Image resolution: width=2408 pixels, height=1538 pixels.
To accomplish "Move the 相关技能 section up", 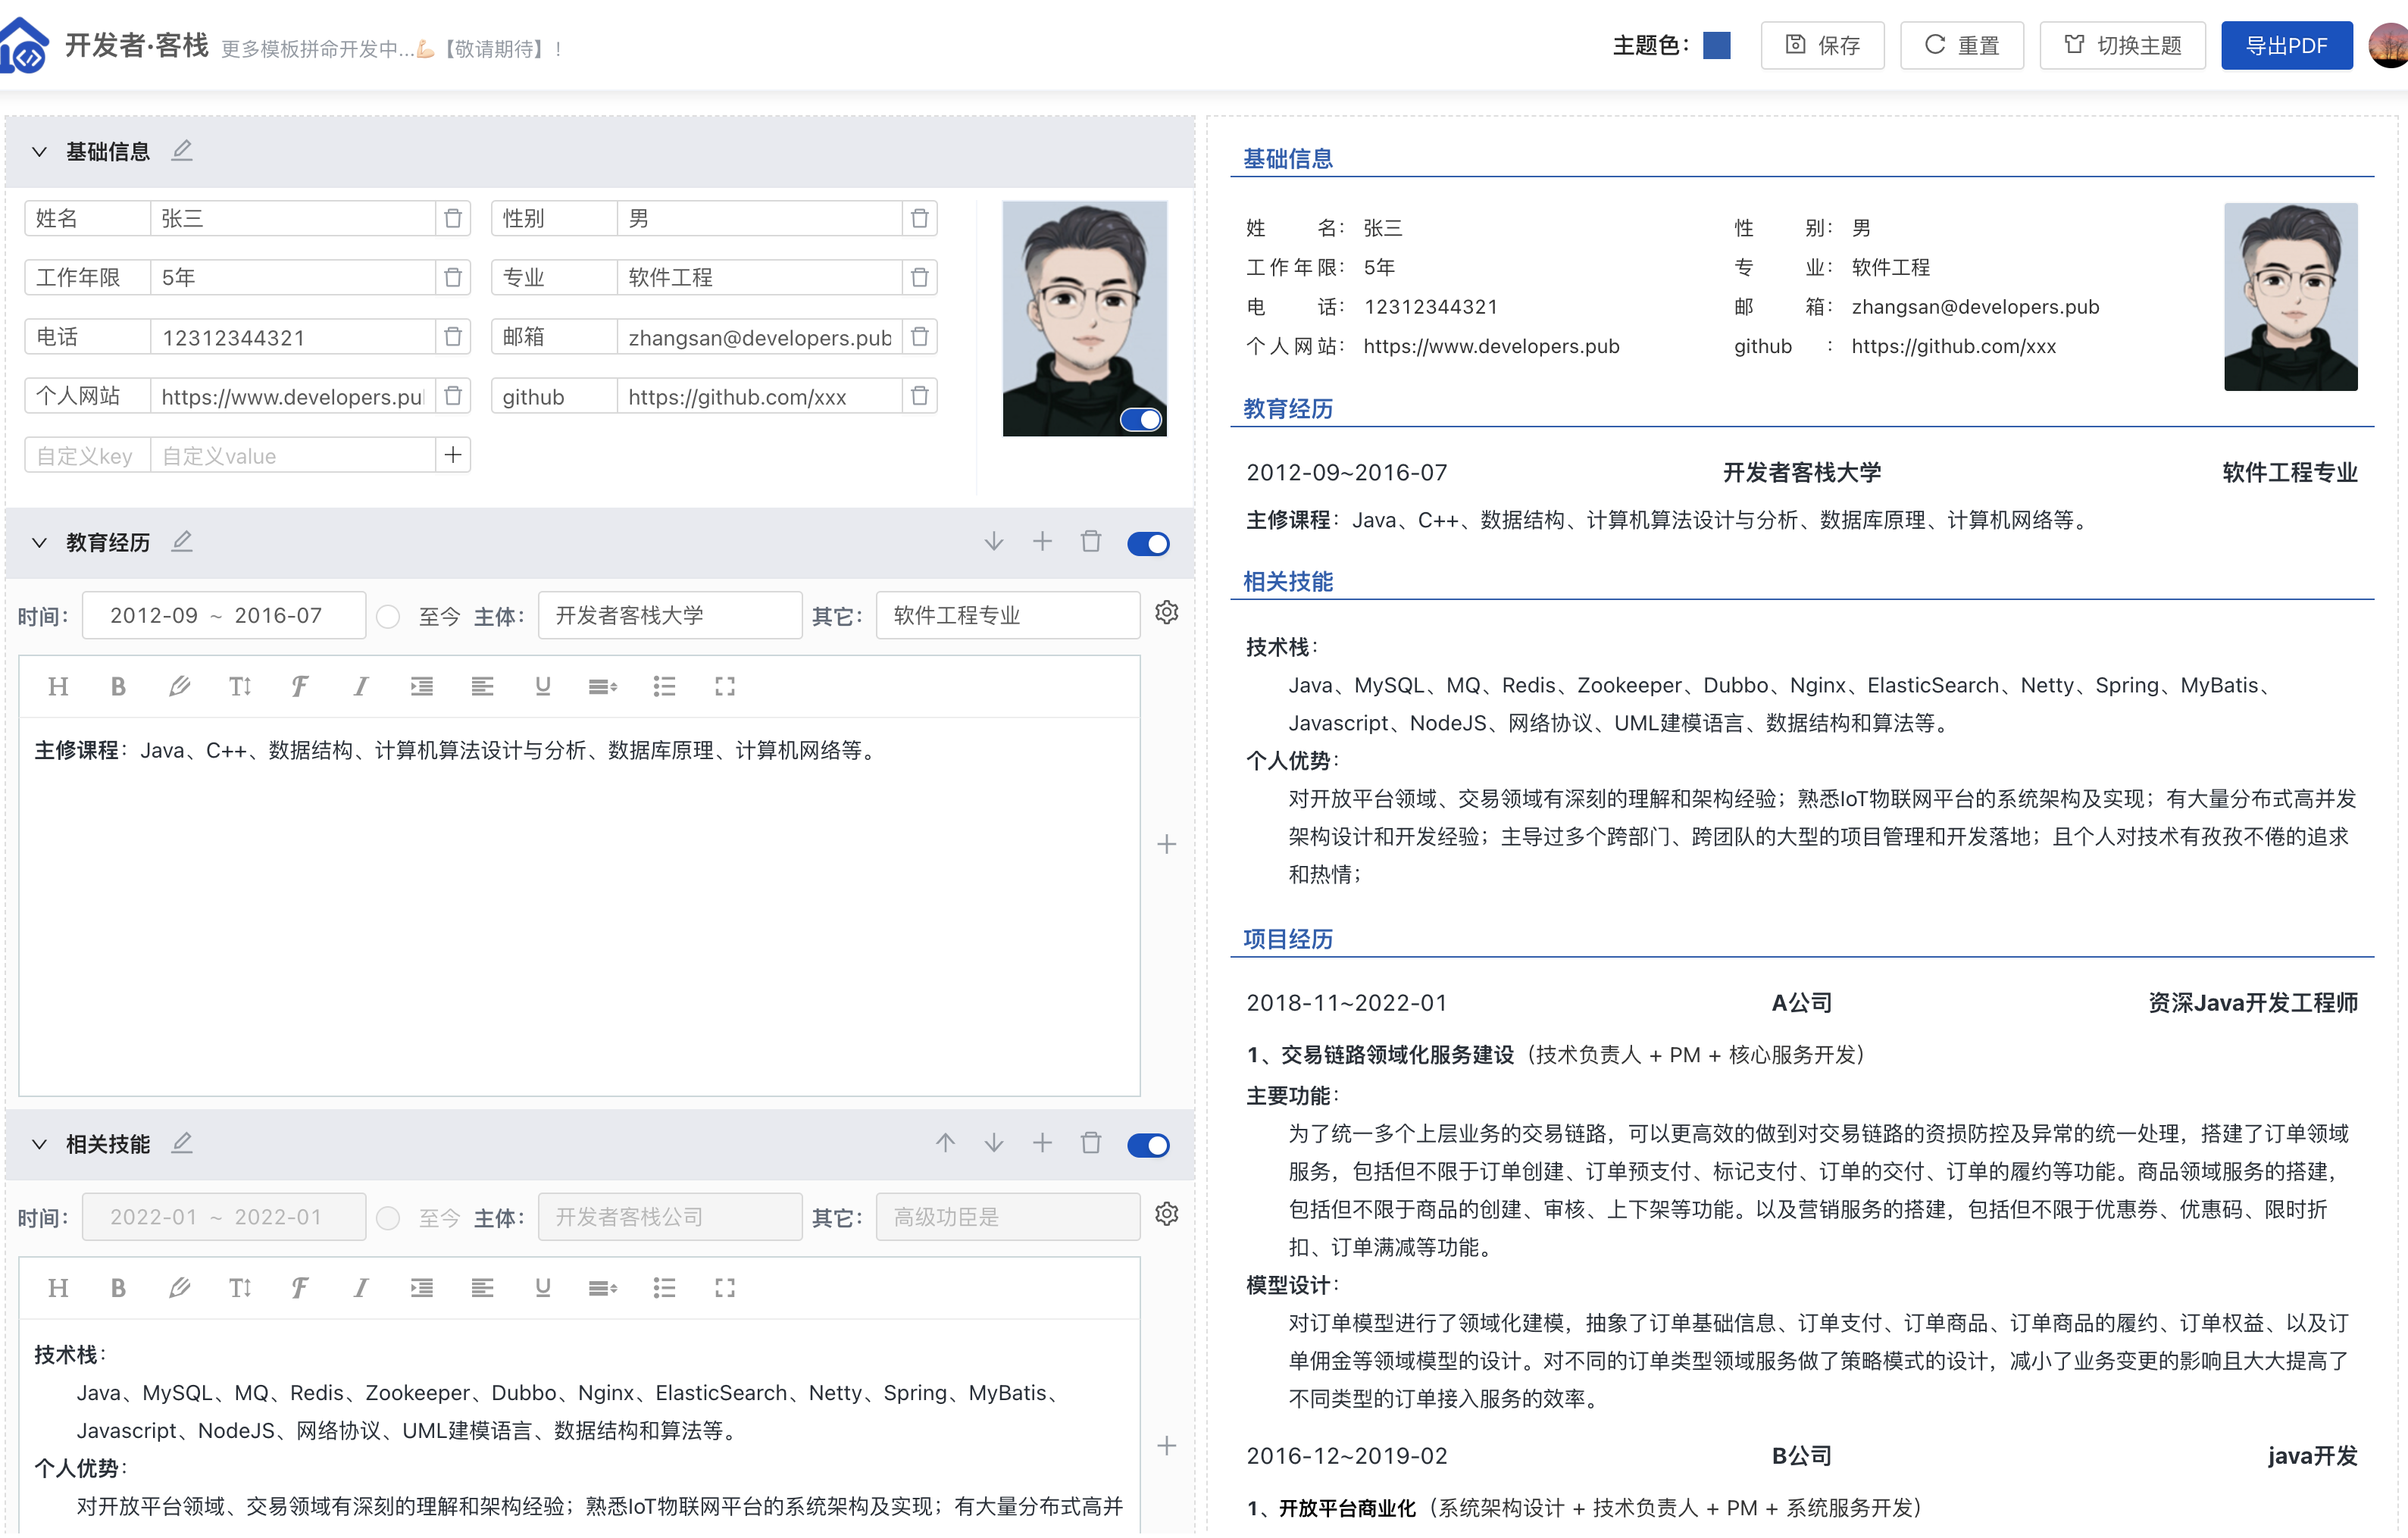I will click(x=945, y=1143).
